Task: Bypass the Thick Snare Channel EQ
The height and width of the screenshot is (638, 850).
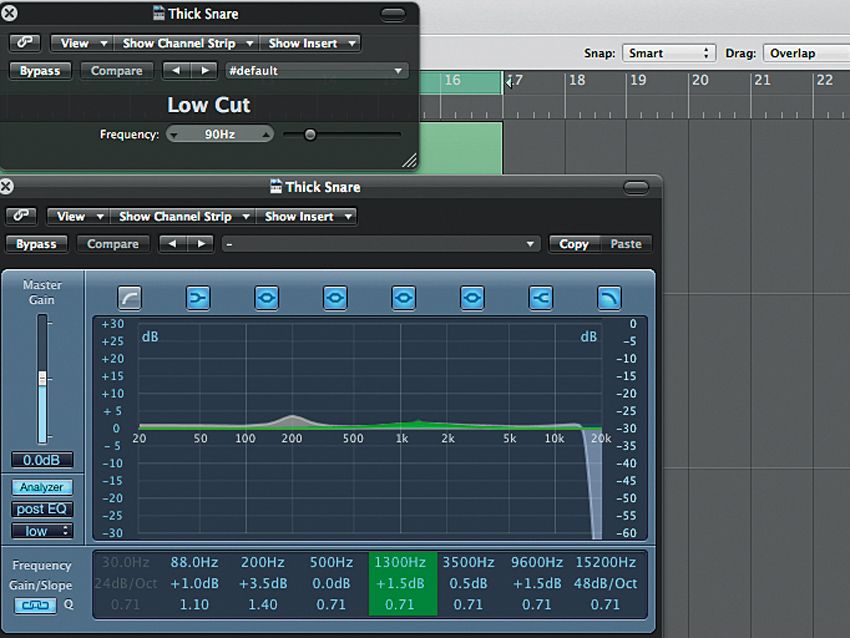Action: pyautogui.click(x=36, y=243)
